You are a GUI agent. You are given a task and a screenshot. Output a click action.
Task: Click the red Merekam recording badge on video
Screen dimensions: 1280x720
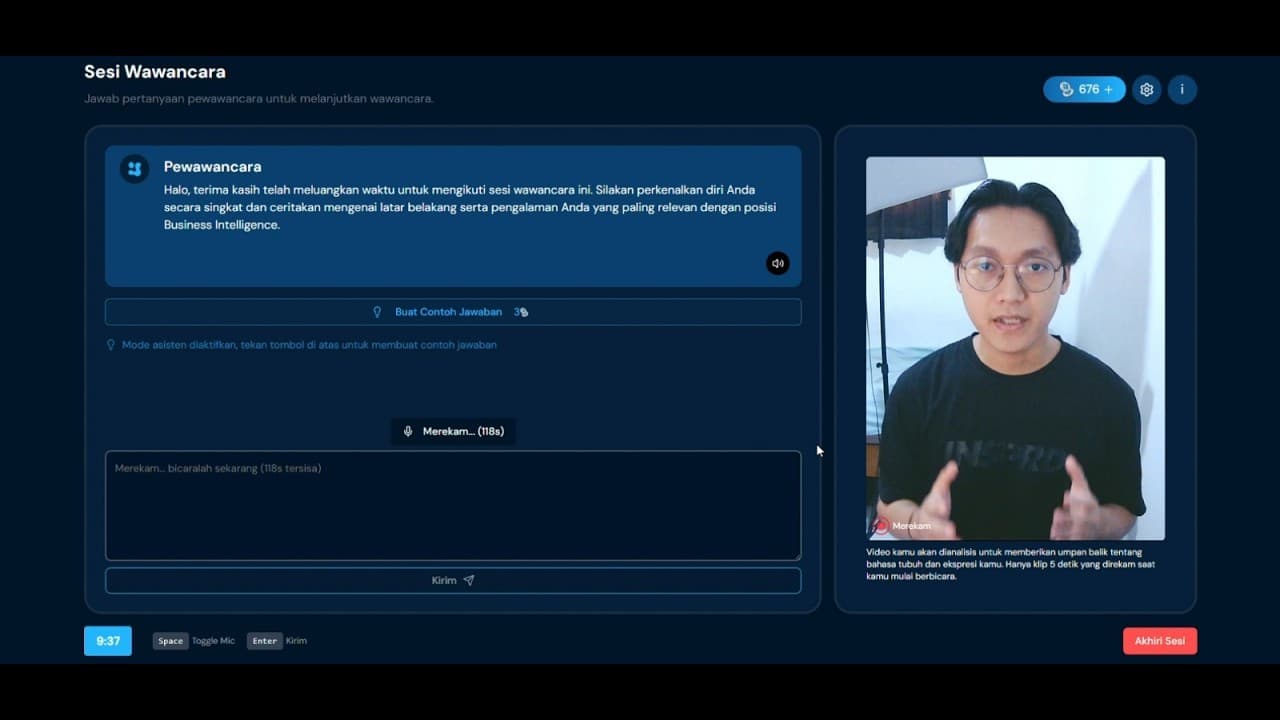pos(905,525)
